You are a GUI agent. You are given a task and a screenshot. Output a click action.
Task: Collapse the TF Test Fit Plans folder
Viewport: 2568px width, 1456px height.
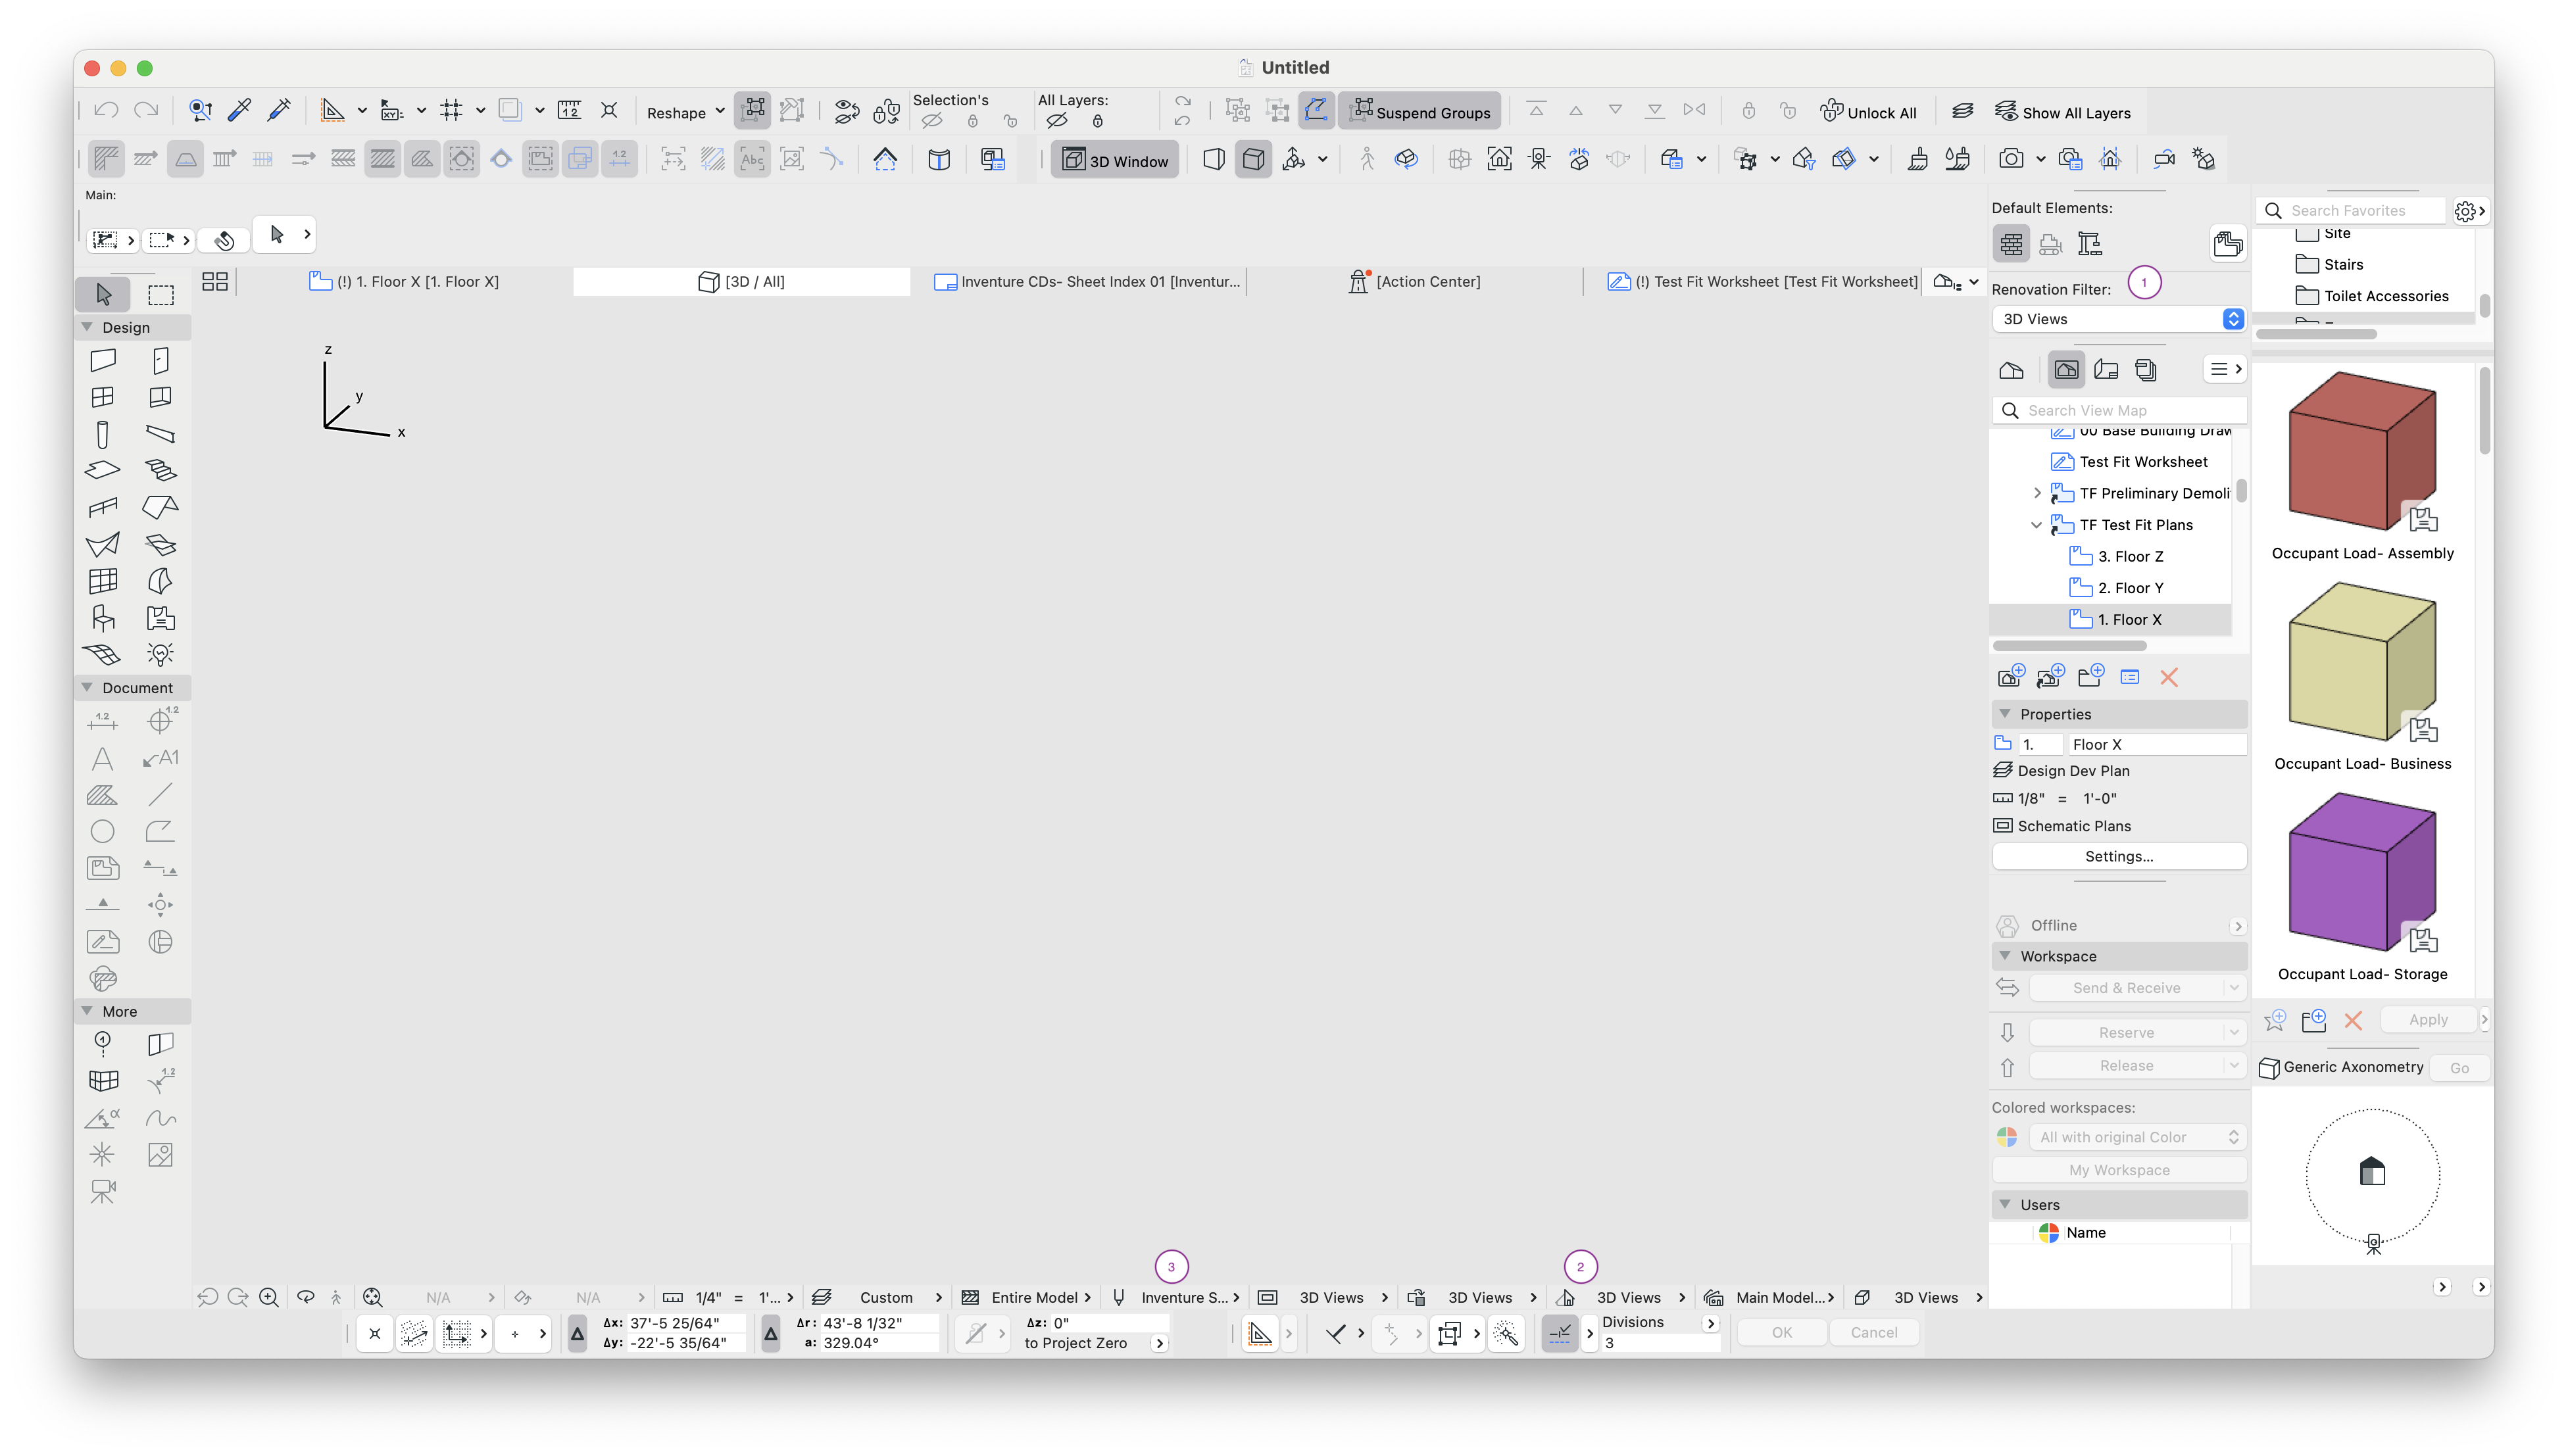pyautogui.click(x=2036, y=525)
